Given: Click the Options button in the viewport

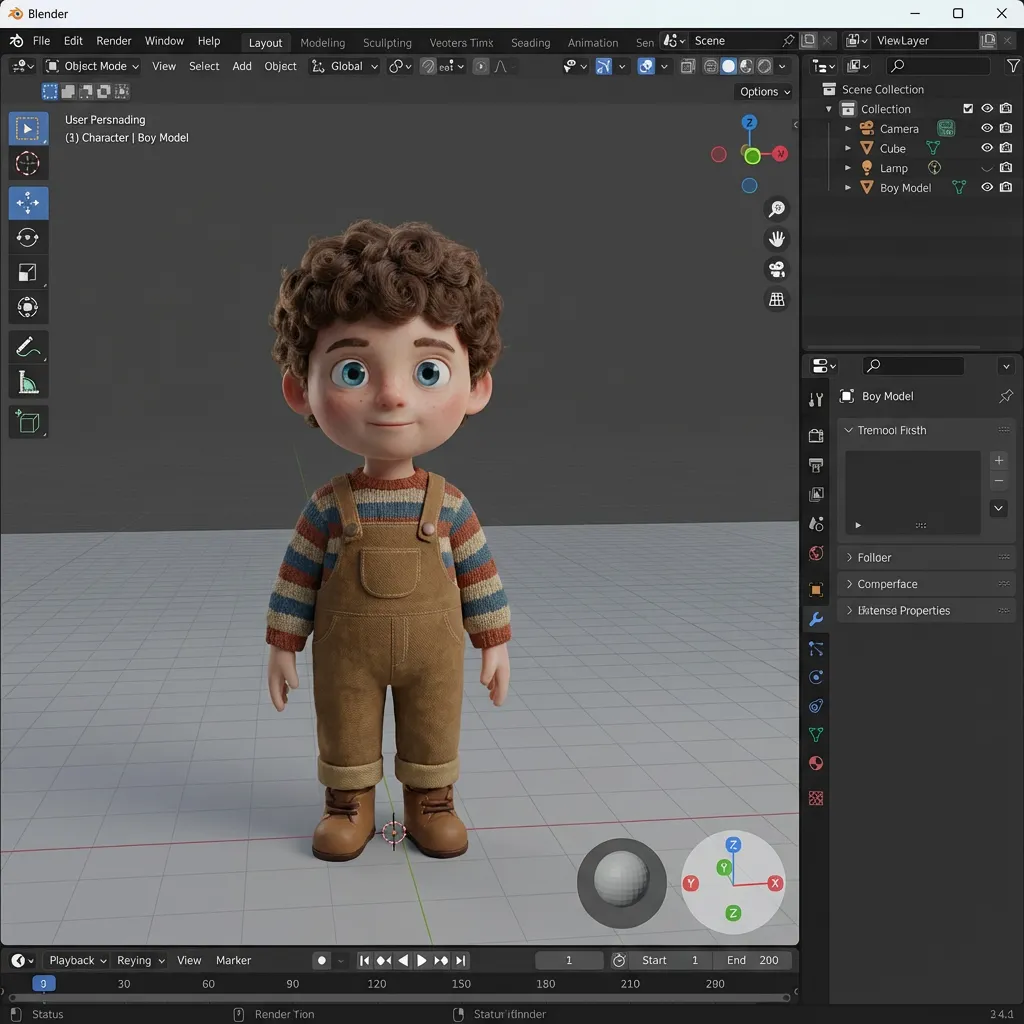Looking at the screenshot, I should click(x=762, y=91).
